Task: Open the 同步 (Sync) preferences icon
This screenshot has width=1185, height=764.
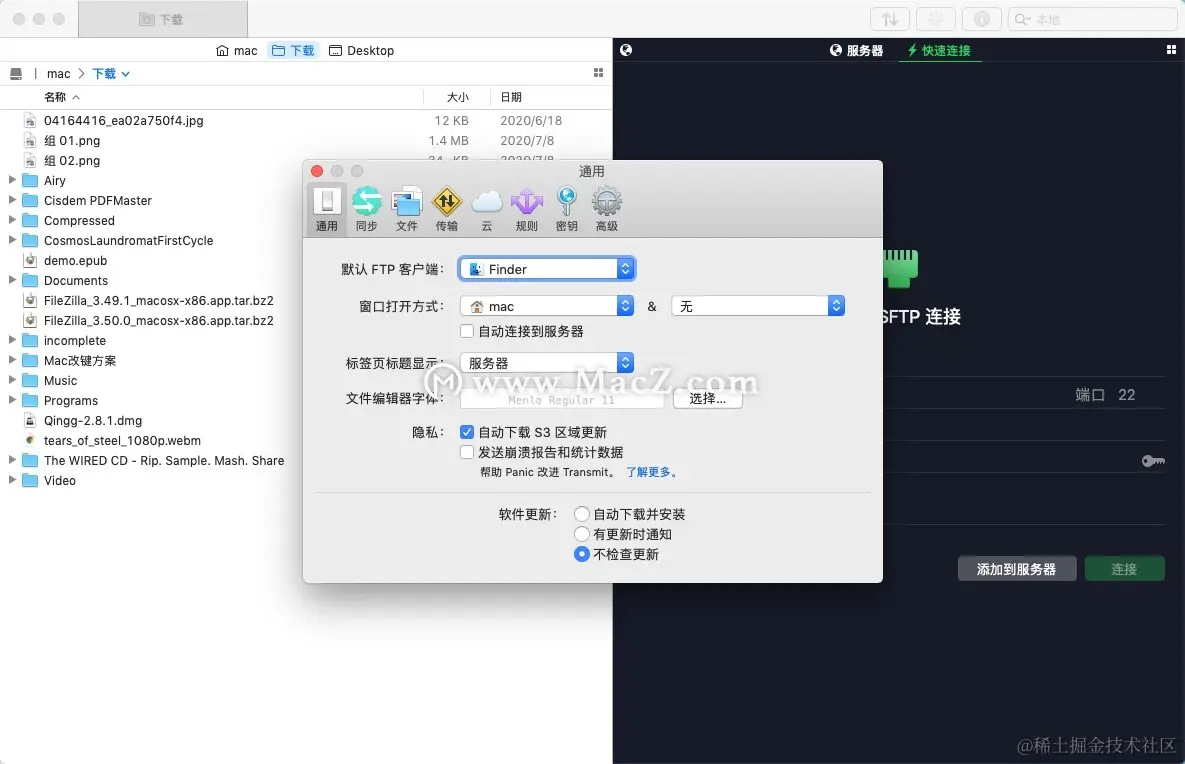Action: [367, 205]
